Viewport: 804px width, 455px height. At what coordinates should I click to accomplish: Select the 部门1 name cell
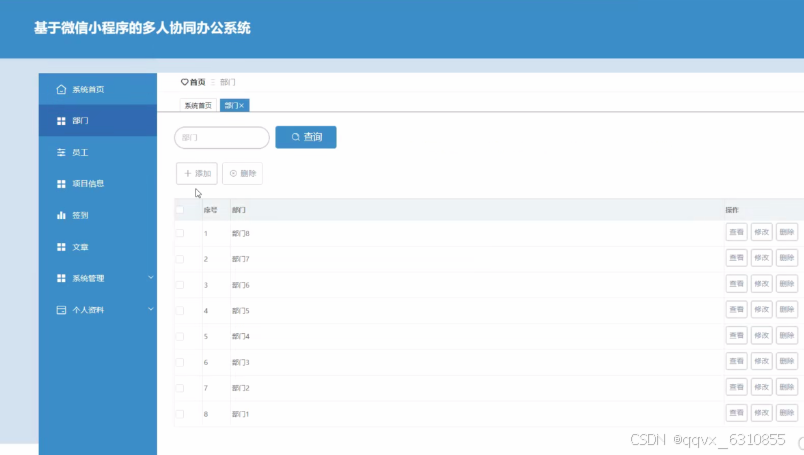click(240, 414)
